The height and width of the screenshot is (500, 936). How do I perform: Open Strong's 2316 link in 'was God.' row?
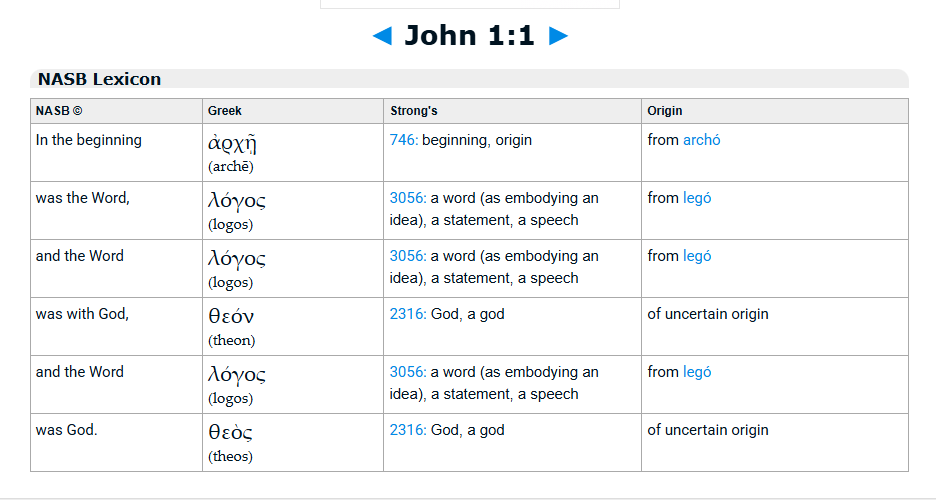coord(407,430)
